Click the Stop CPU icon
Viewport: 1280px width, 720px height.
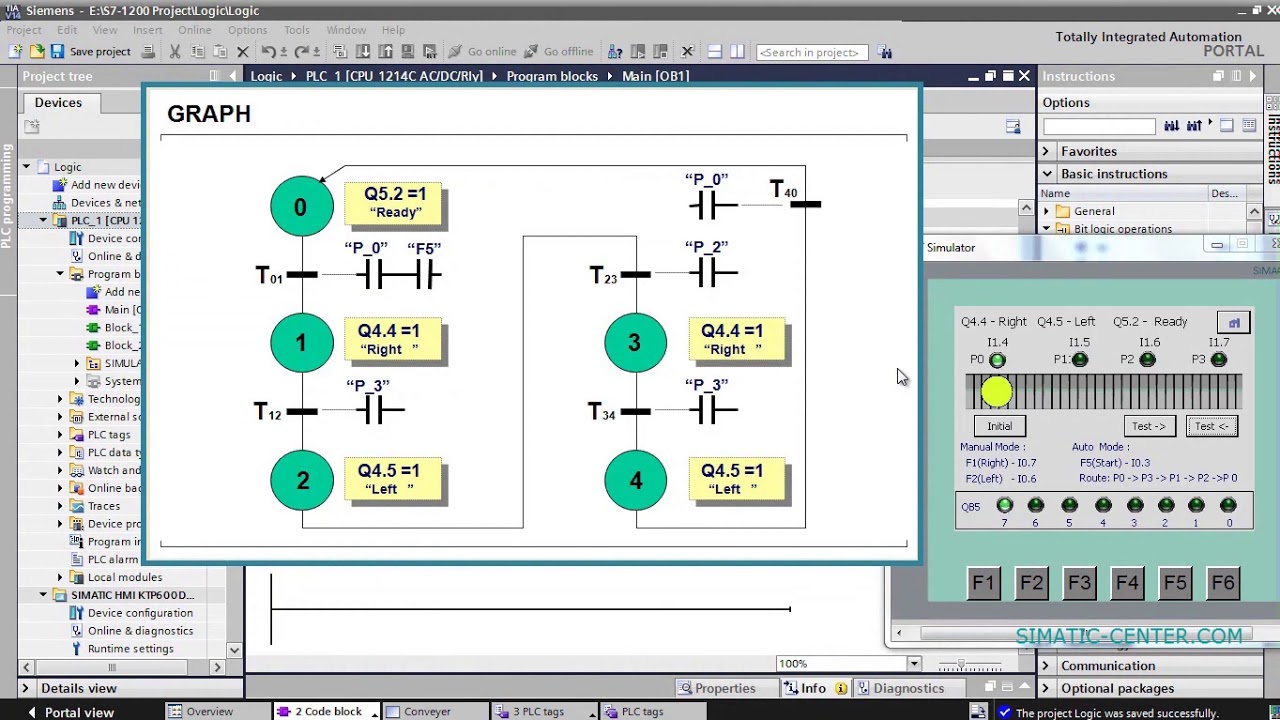click(x=661, y=51)
